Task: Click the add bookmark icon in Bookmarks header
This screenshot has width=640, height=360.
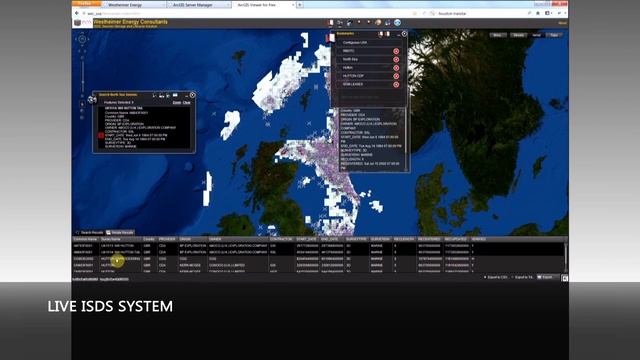Action: tap(387, 34)
